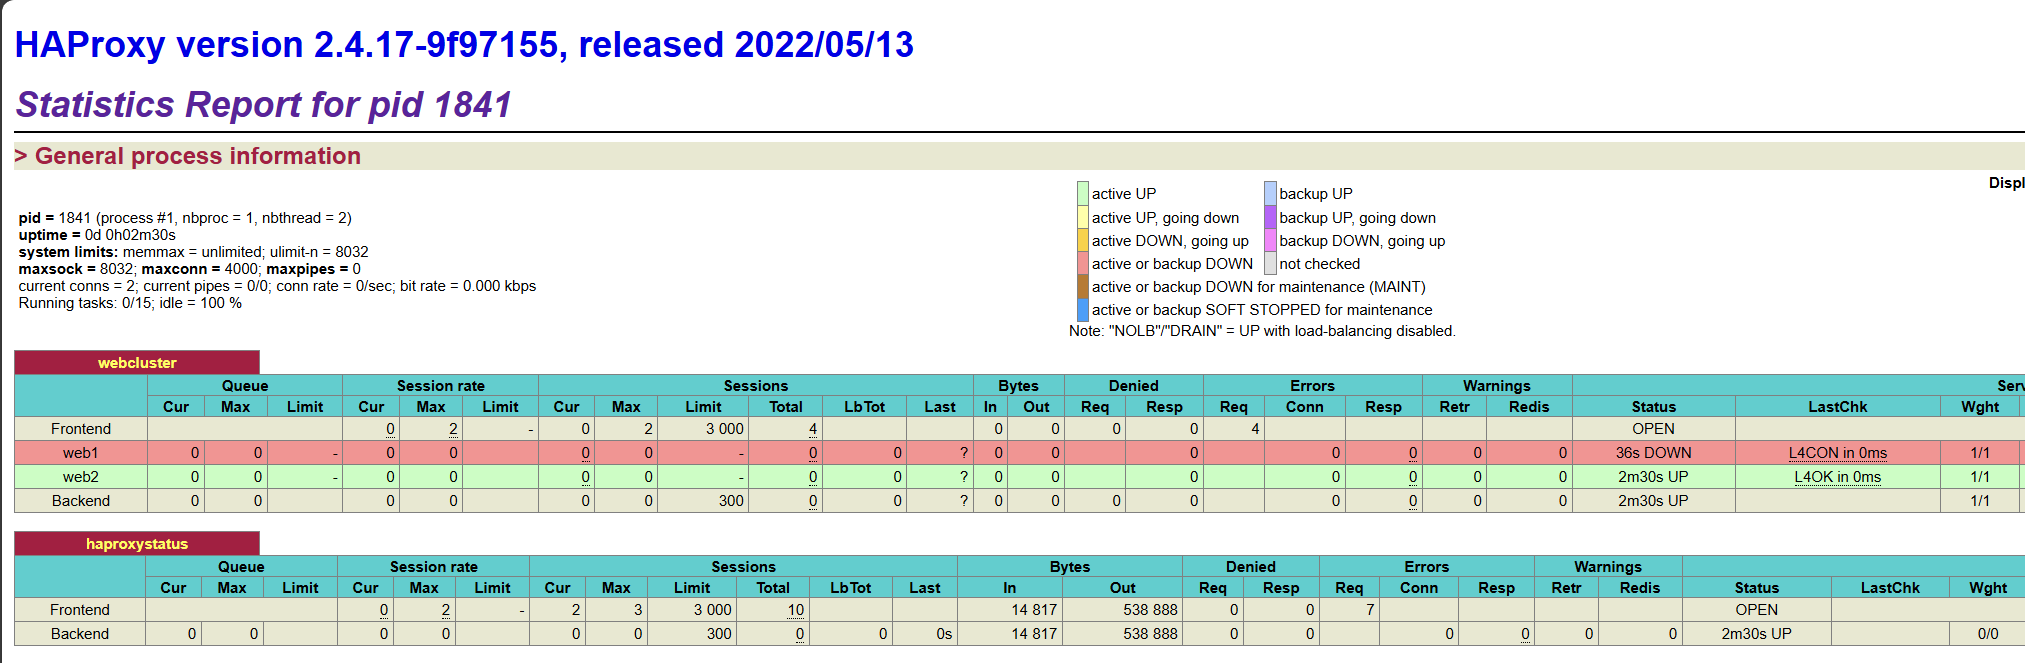
Task: Click the LbTot column header in webcluster
Action: [864, 407]
